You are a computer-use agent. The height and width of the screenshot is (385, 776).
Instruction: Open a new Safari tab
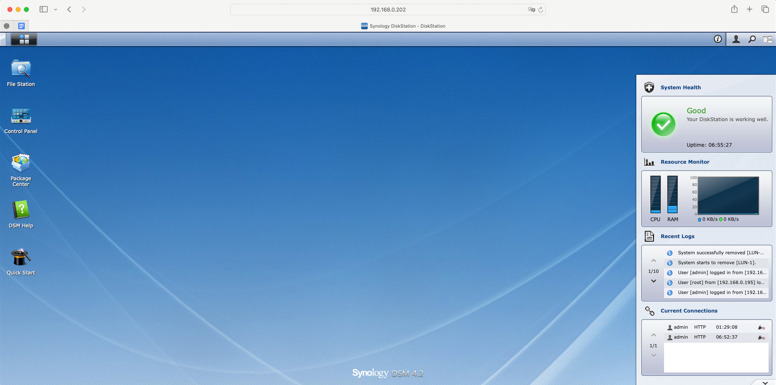click(749, 9)
